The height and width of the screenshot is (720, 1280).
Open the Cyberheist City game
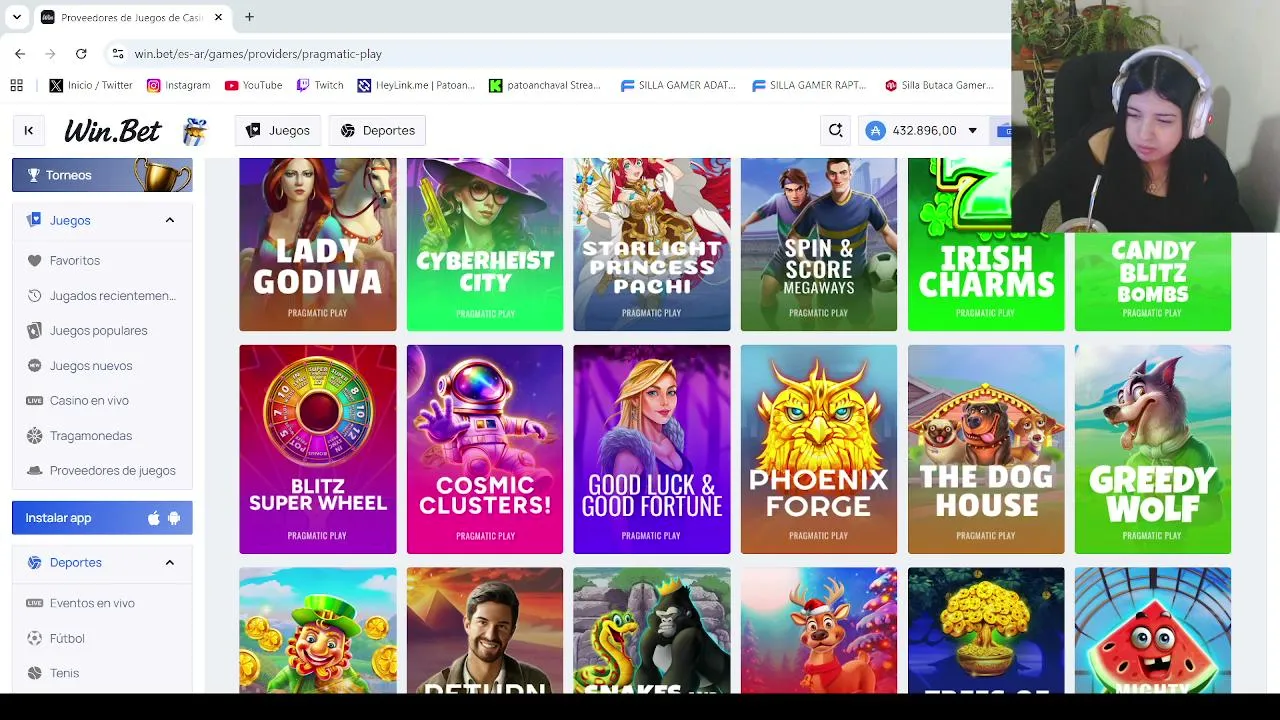(x=485, y=244)
